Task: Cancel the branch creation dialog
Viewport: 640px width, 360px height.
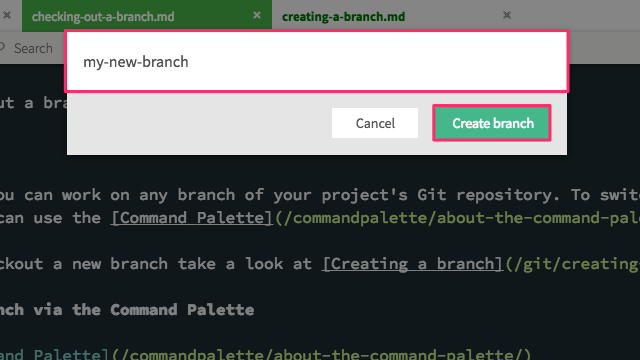Action: coord(375,123)
